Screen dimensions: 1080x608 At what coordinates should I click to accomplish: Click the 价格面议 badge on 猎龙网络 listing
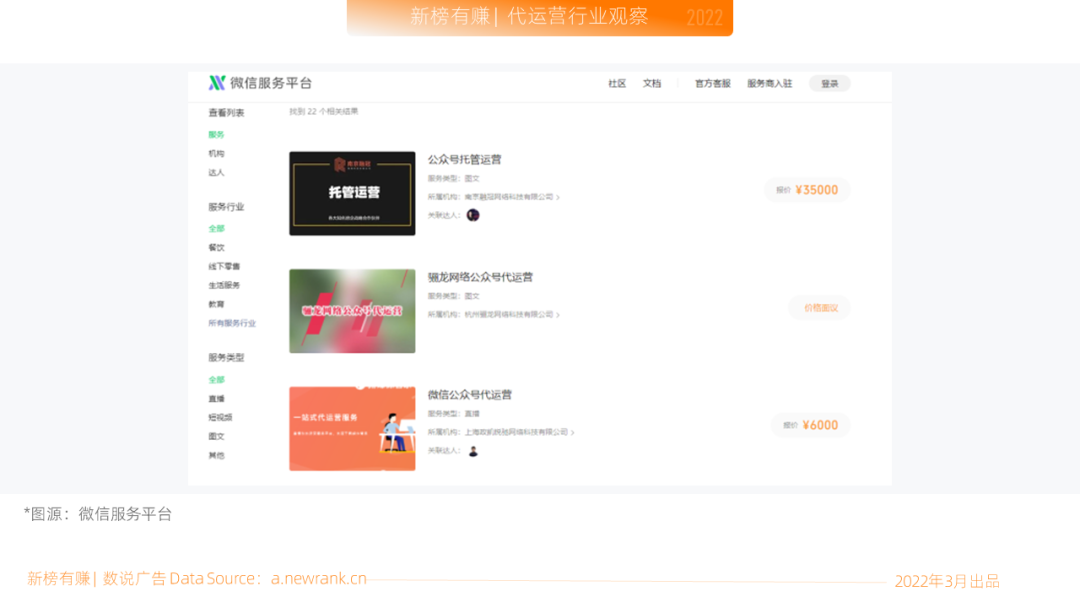pos(818,307)
